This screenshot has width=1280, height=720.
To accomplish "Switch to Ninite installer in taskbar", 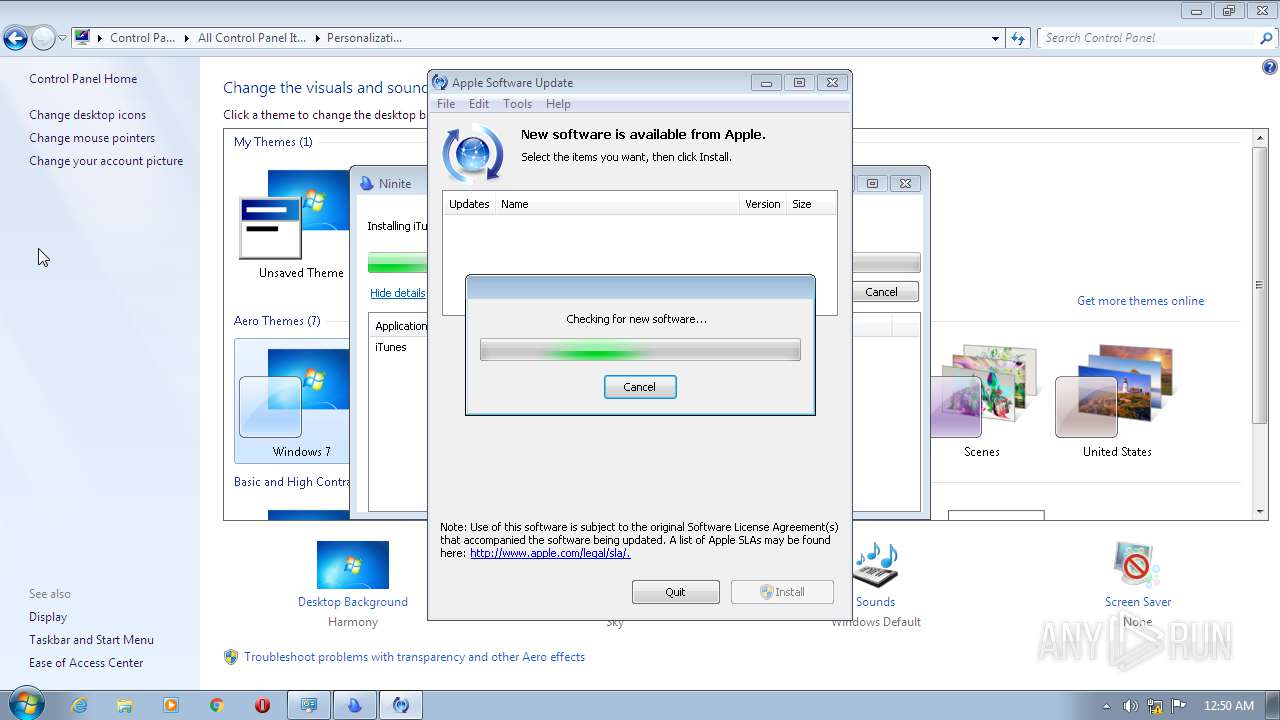I will tap(354, 705).
